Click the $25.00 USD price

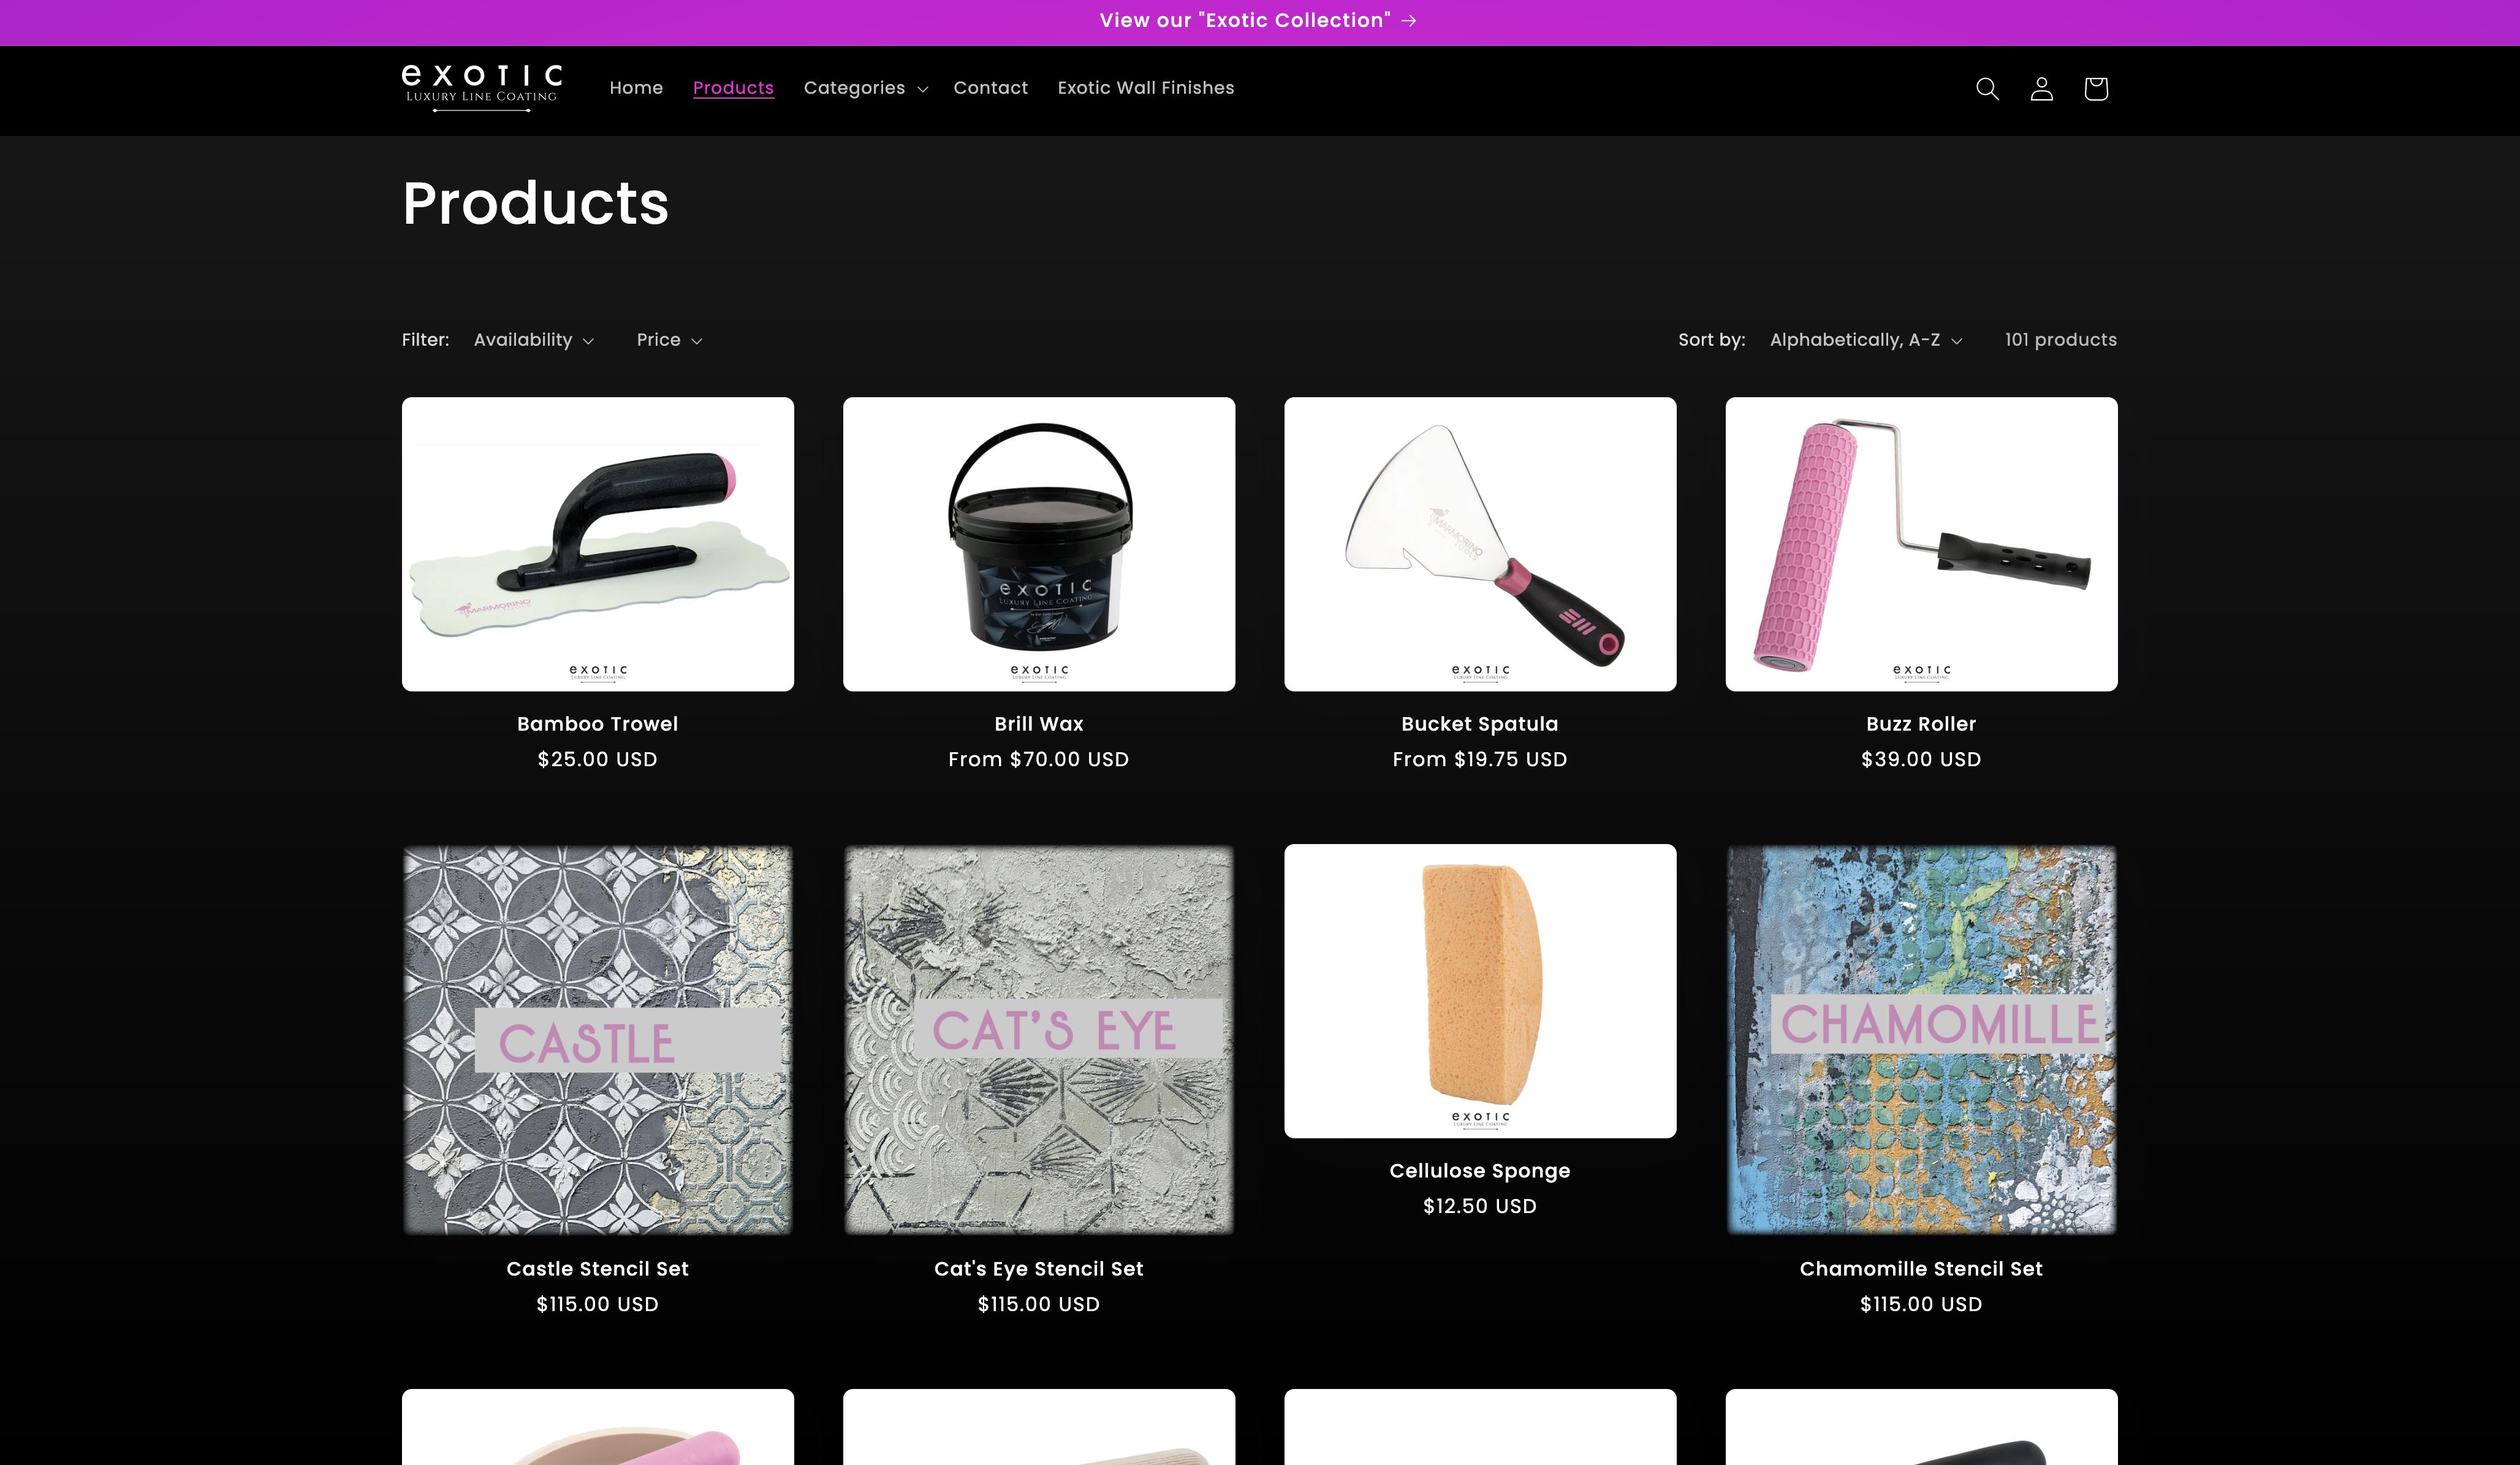click(598, 760)
